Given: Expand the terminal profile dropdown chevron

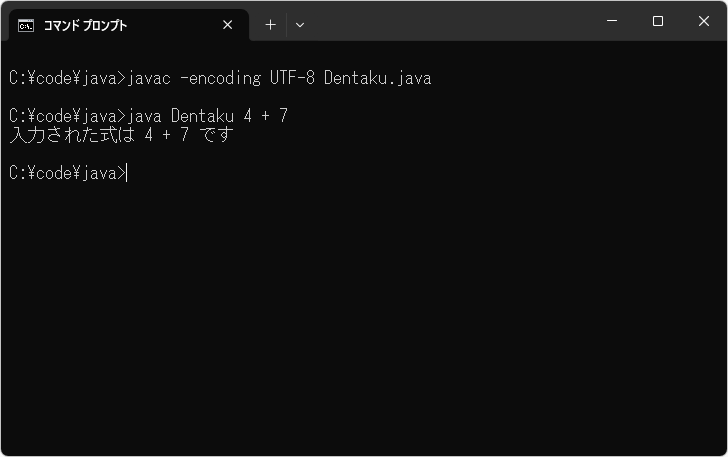Looking at the screenshot, I should click(x=300, y=25).
